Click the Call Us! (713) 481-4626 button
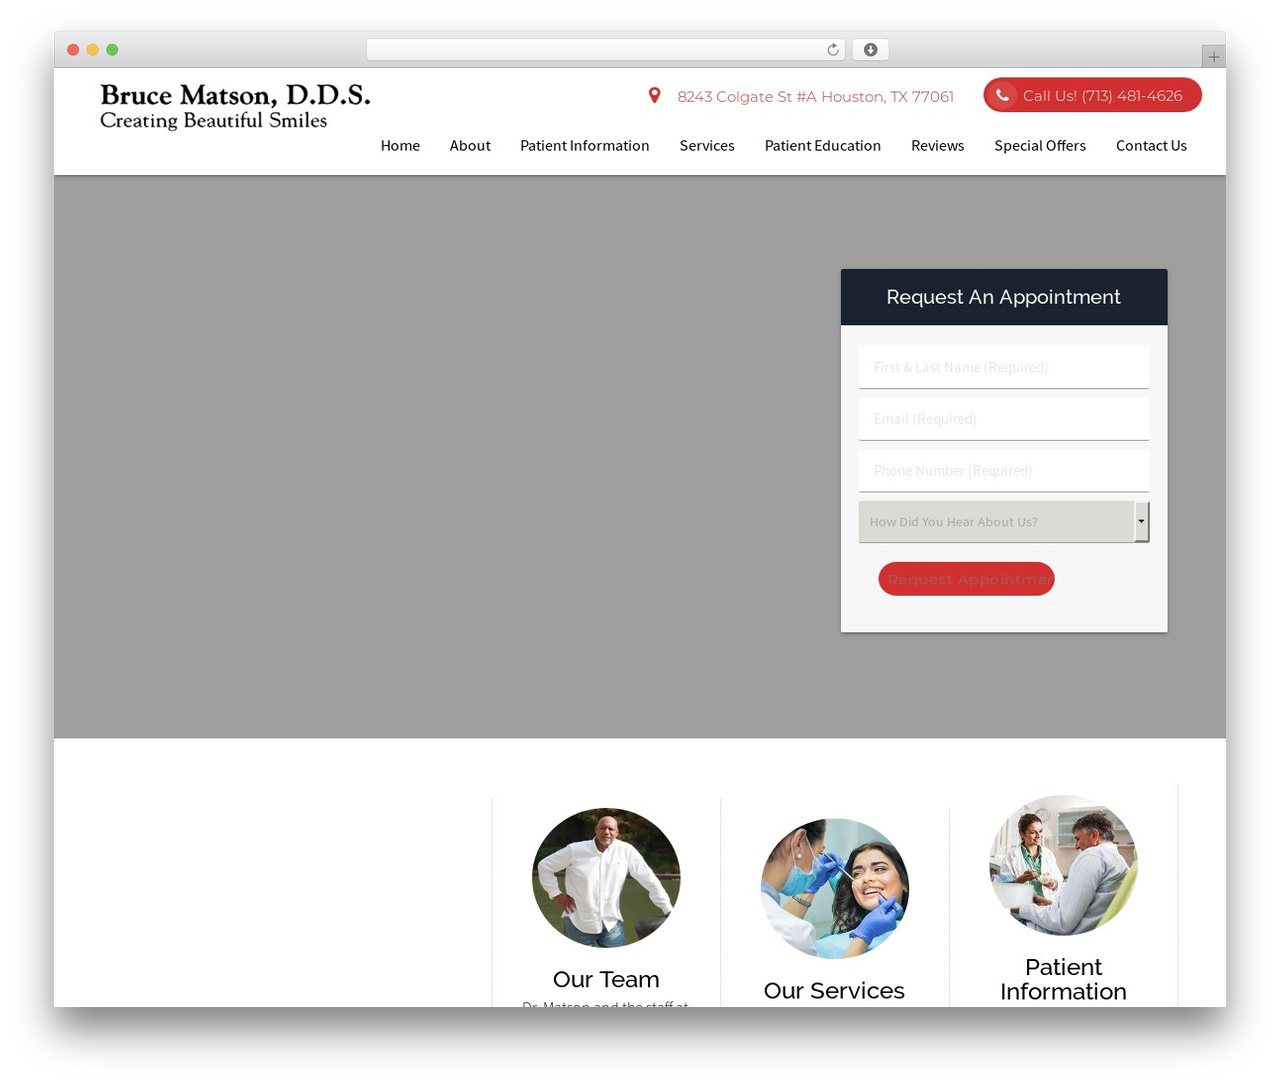This screenshot has width=1280, height=1084. (x=1092, y=95)
